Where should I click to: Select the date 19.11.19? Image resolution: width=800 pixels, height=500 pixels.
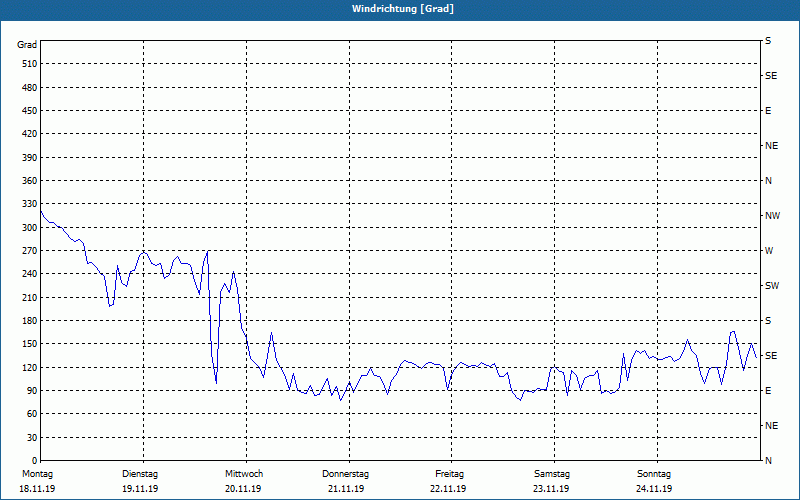pos(140,489)
